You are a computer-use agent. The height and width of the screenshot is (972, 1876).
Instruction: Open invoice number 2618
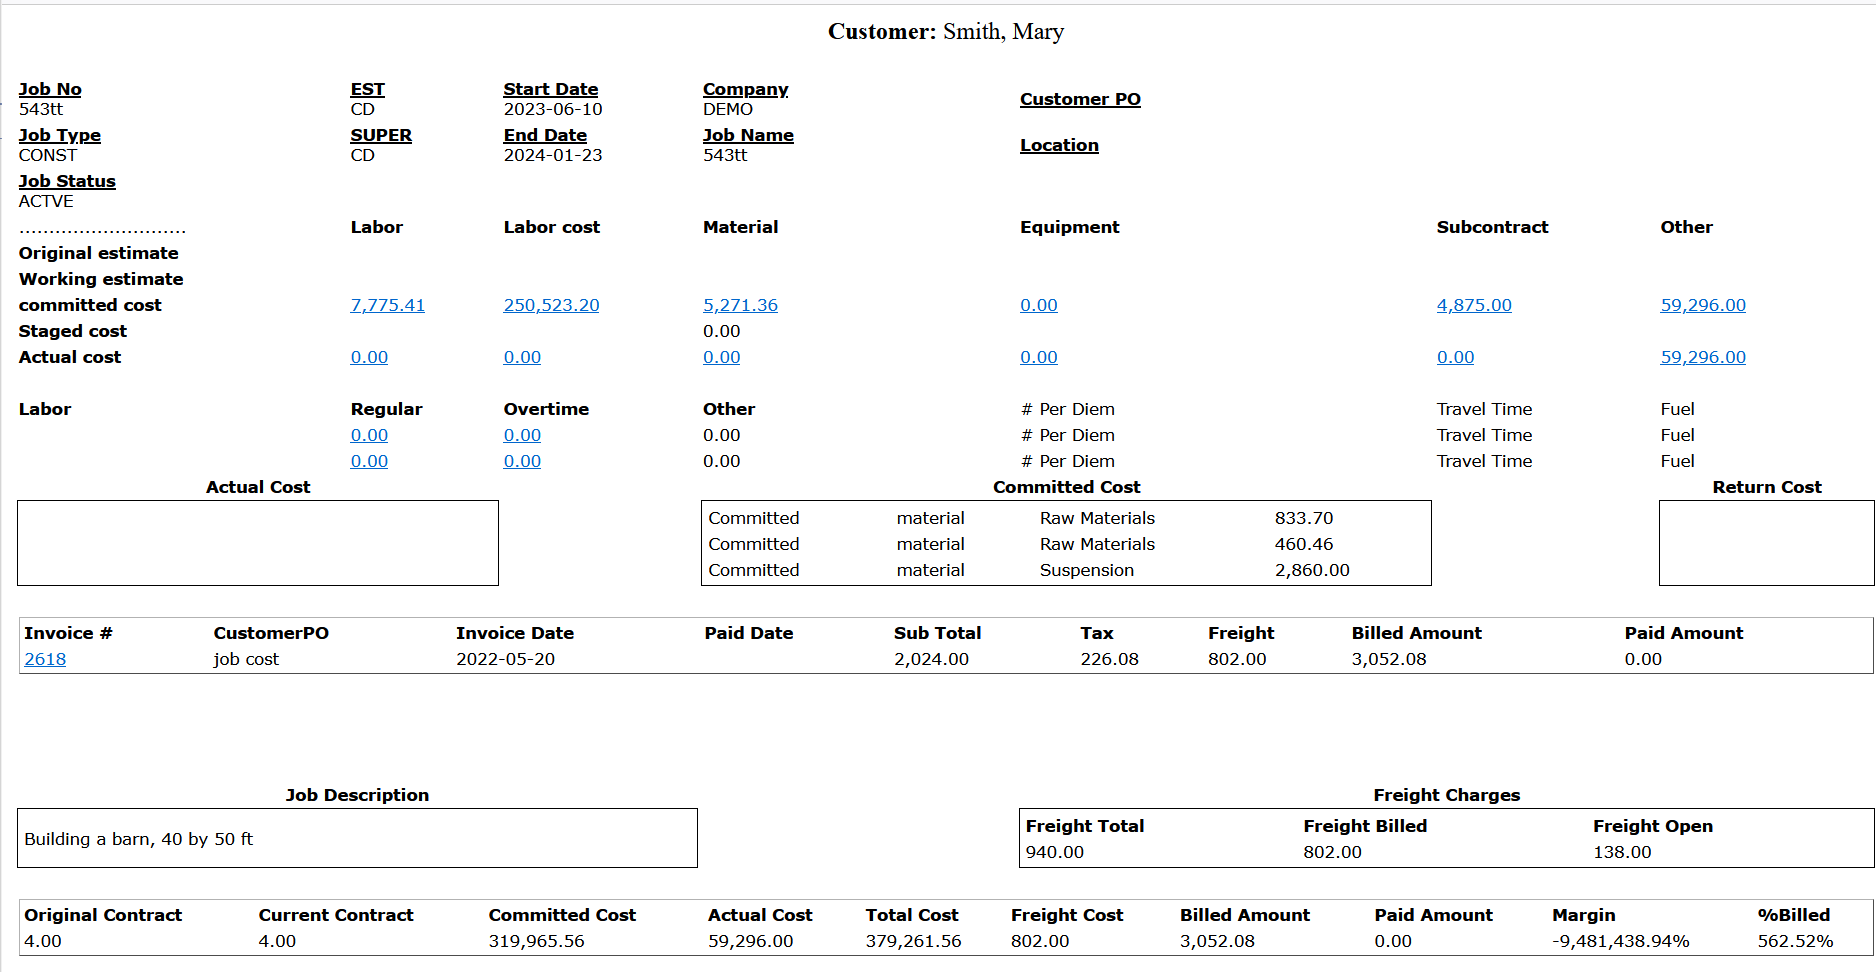click(x=45, y=659)
